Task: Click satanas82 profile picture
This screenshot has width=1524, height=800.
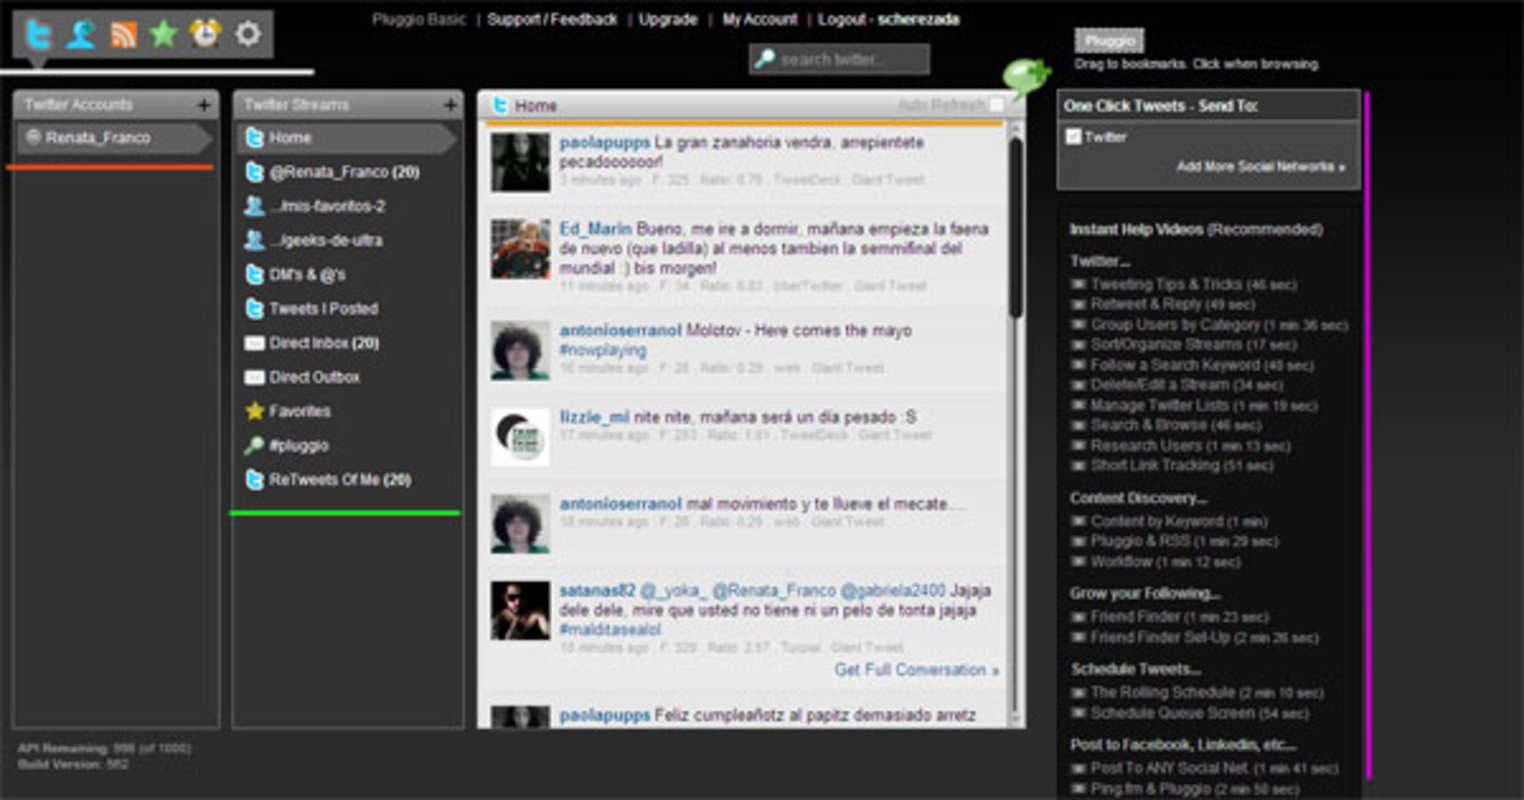Action: pyautogui.click(x=520, y=611)
